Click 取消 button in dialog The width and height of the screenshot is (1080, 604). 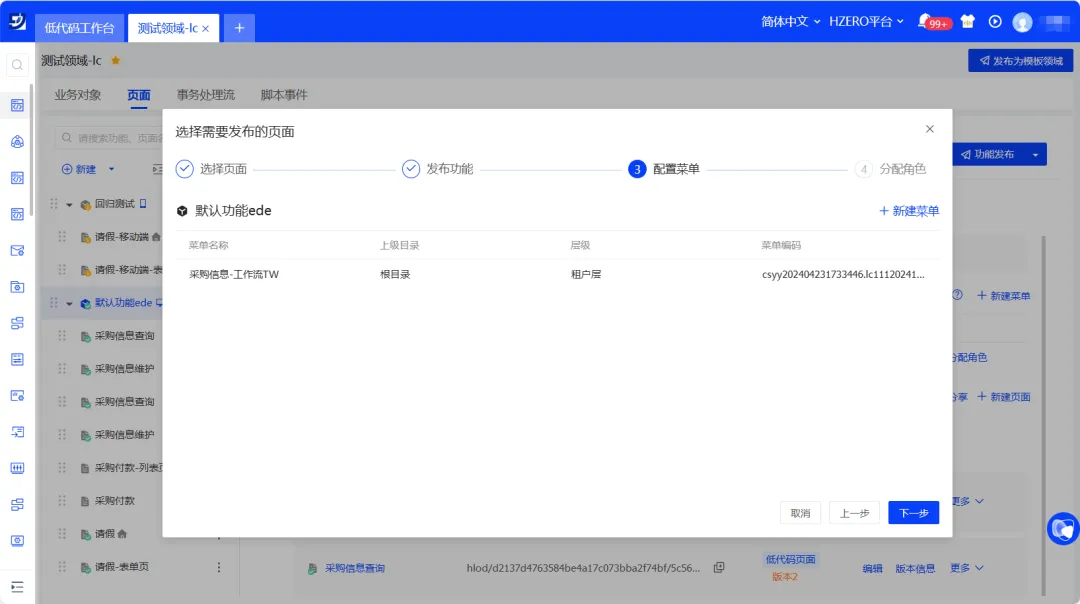click(800, 512)
